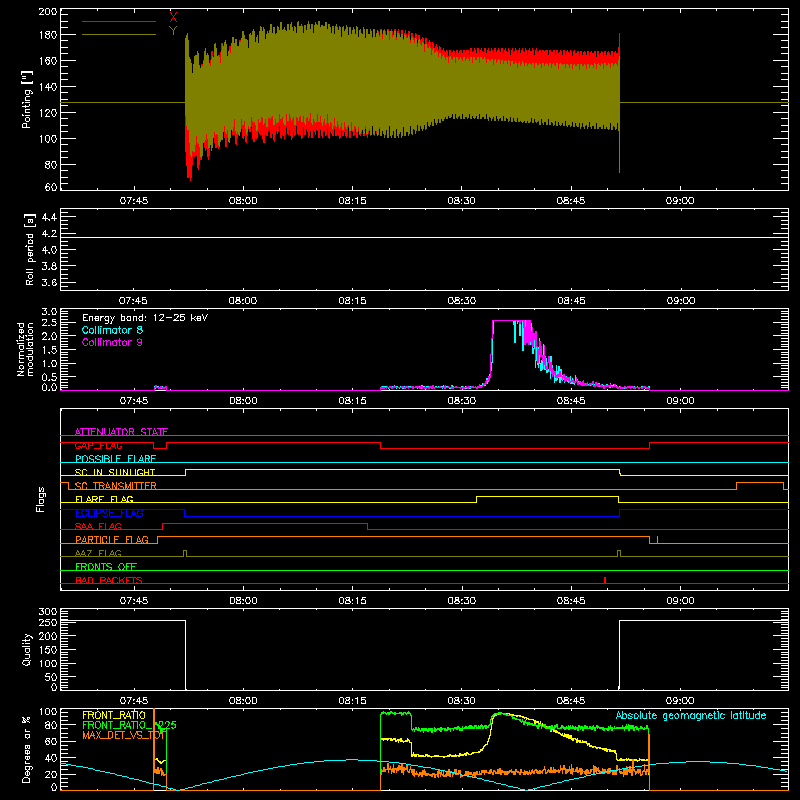Image resolution: width=800 pixels, height=800 pixels.
Task: Click the saturated modulation peak plateau
Action: click(x=511, y=321)
